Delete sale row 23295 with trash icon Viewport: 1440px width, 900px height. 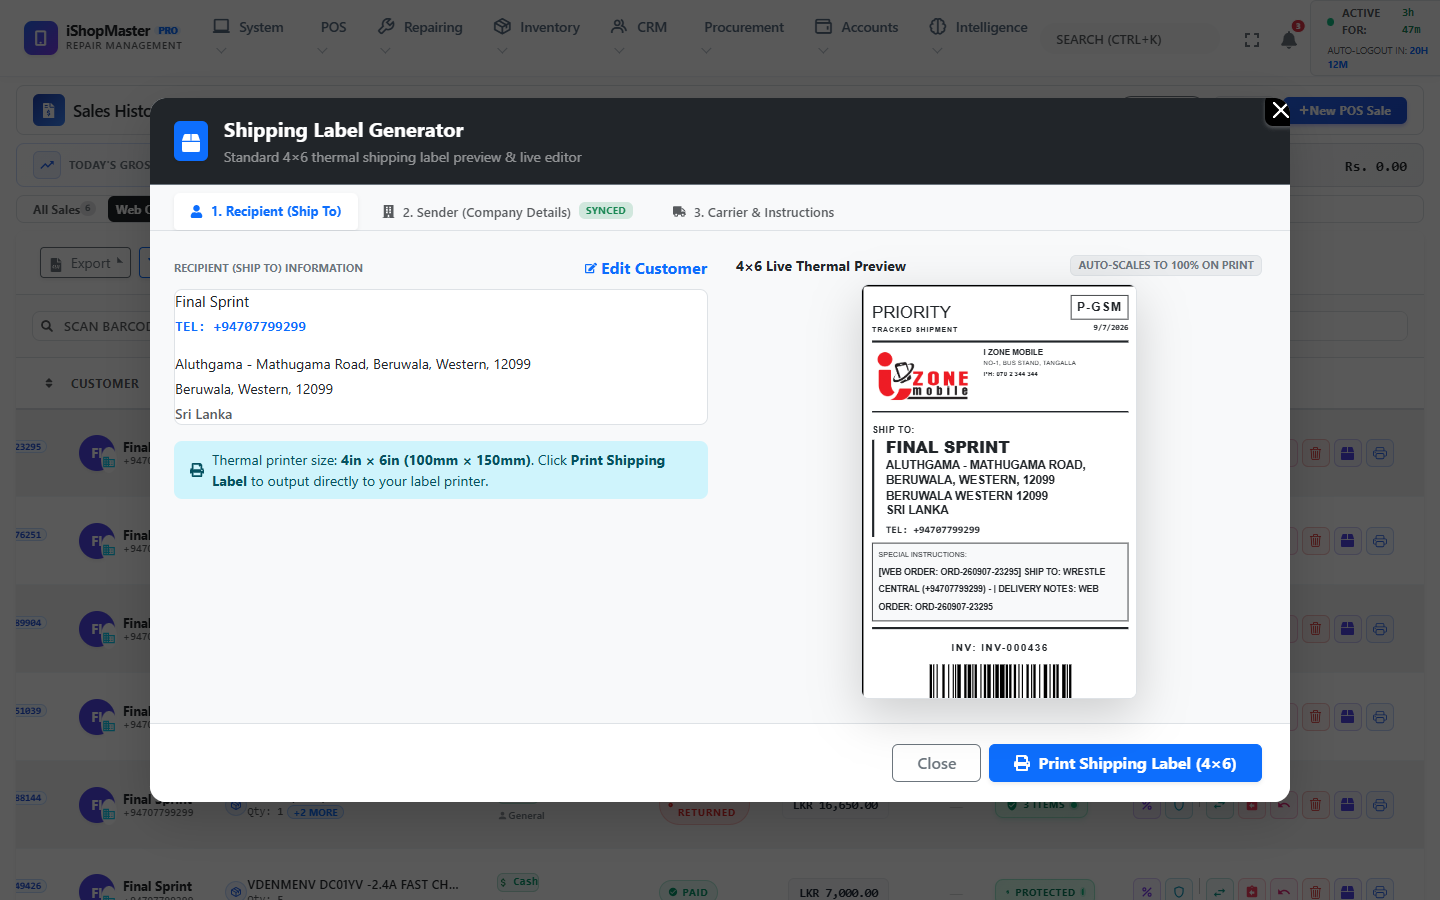(1315, 453)
